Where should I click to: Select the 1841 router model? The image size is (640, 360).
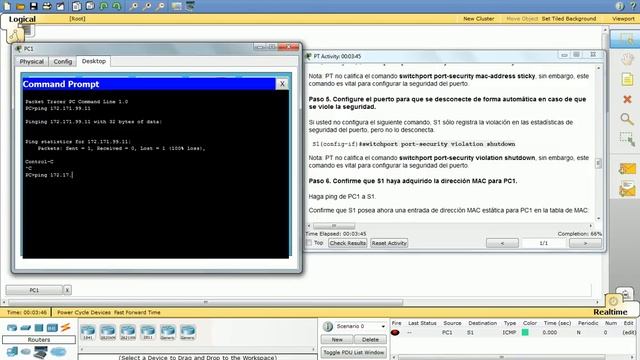click(88, 332)
